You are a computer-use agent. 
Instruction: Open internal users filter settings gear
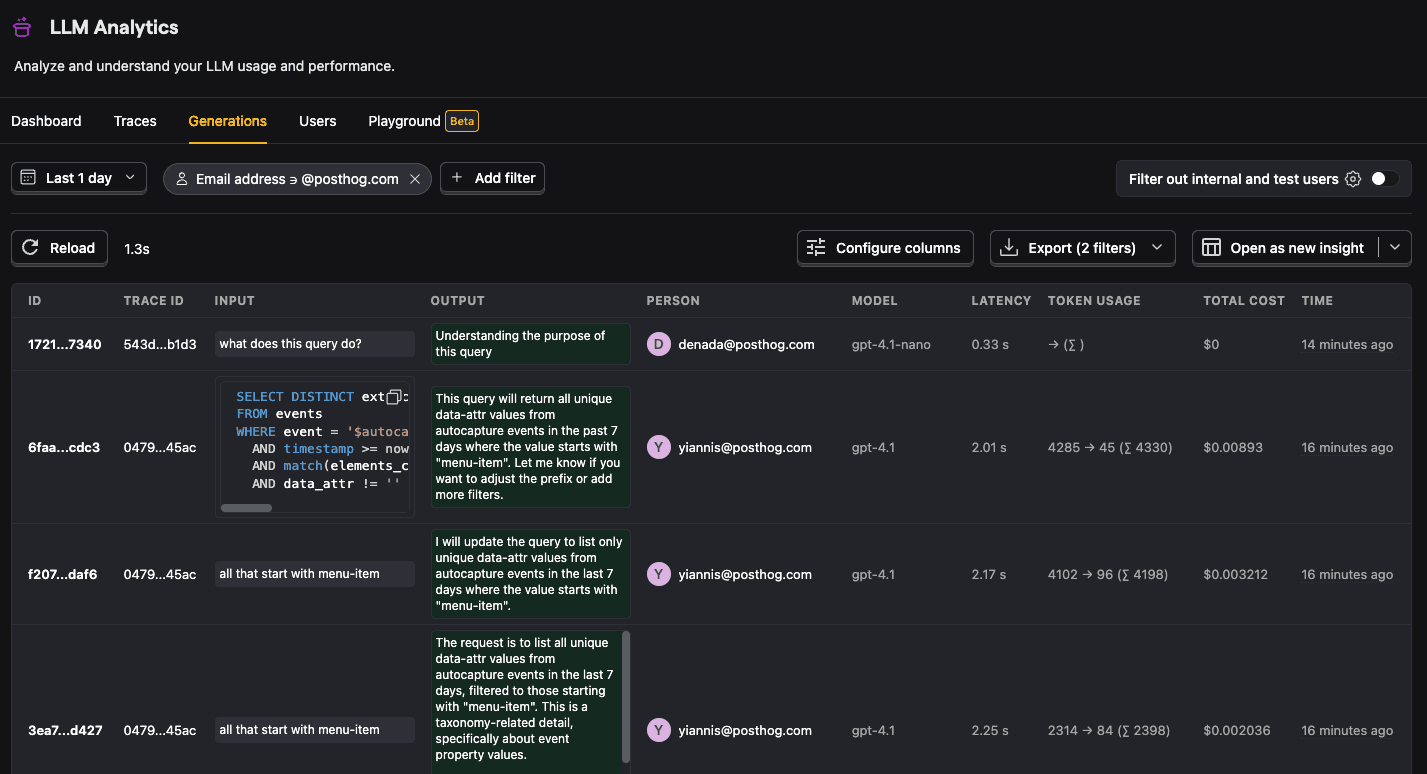click(1353, 179)
